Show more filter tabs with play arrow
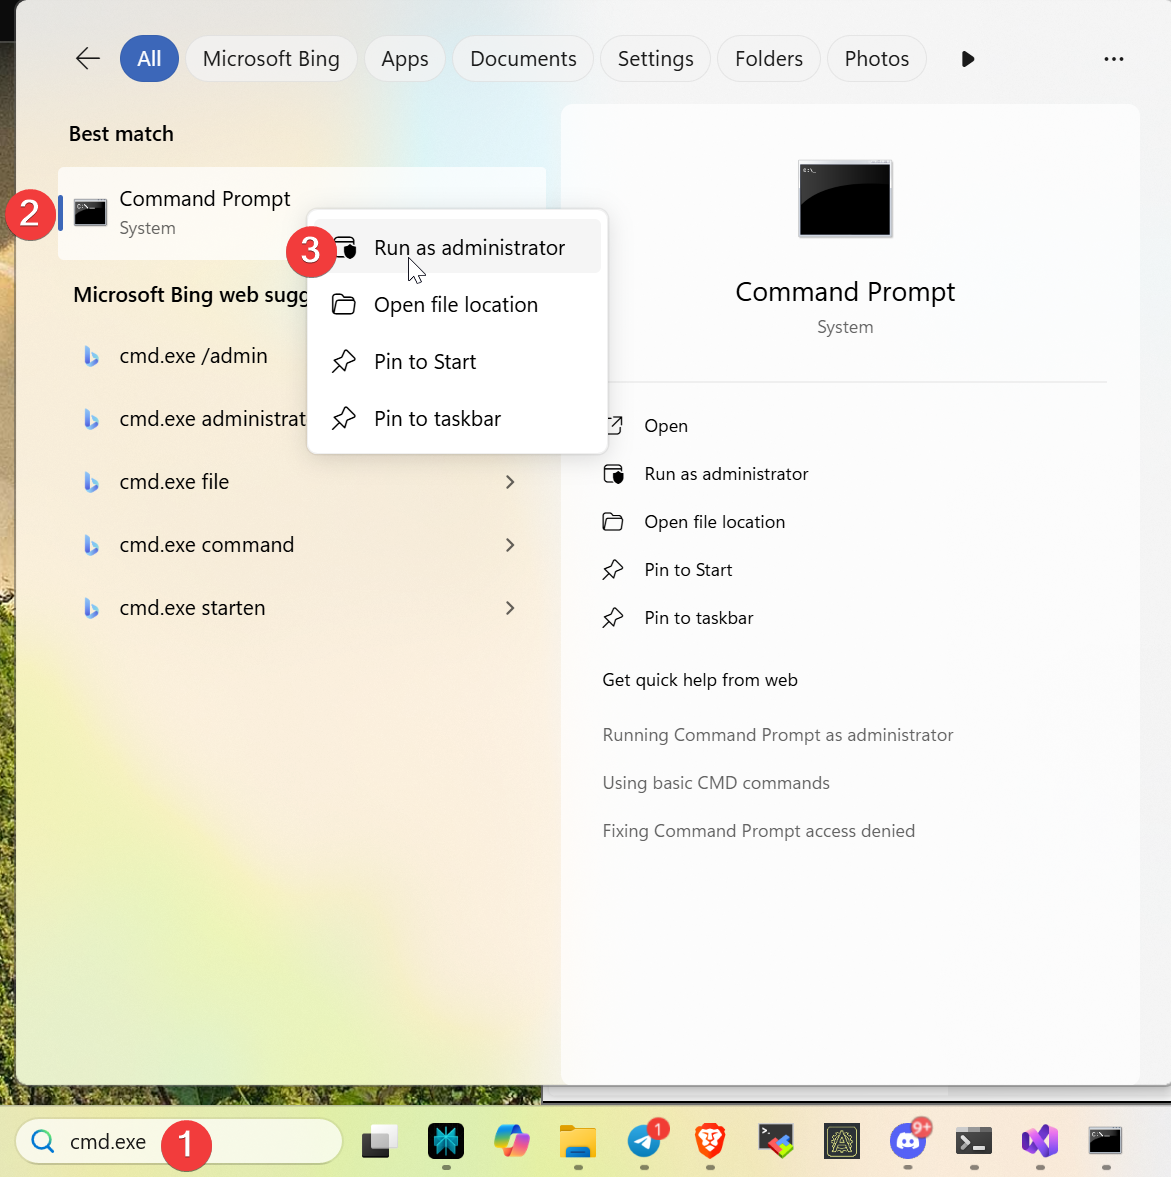 tap(967, 59)
